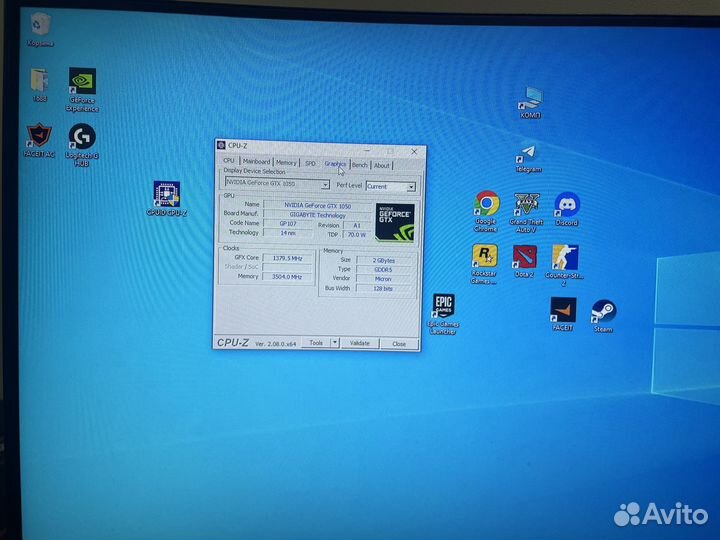Open Epic Games Launcher shortcut
720x540 pixels.
click(x=443, y=314)
